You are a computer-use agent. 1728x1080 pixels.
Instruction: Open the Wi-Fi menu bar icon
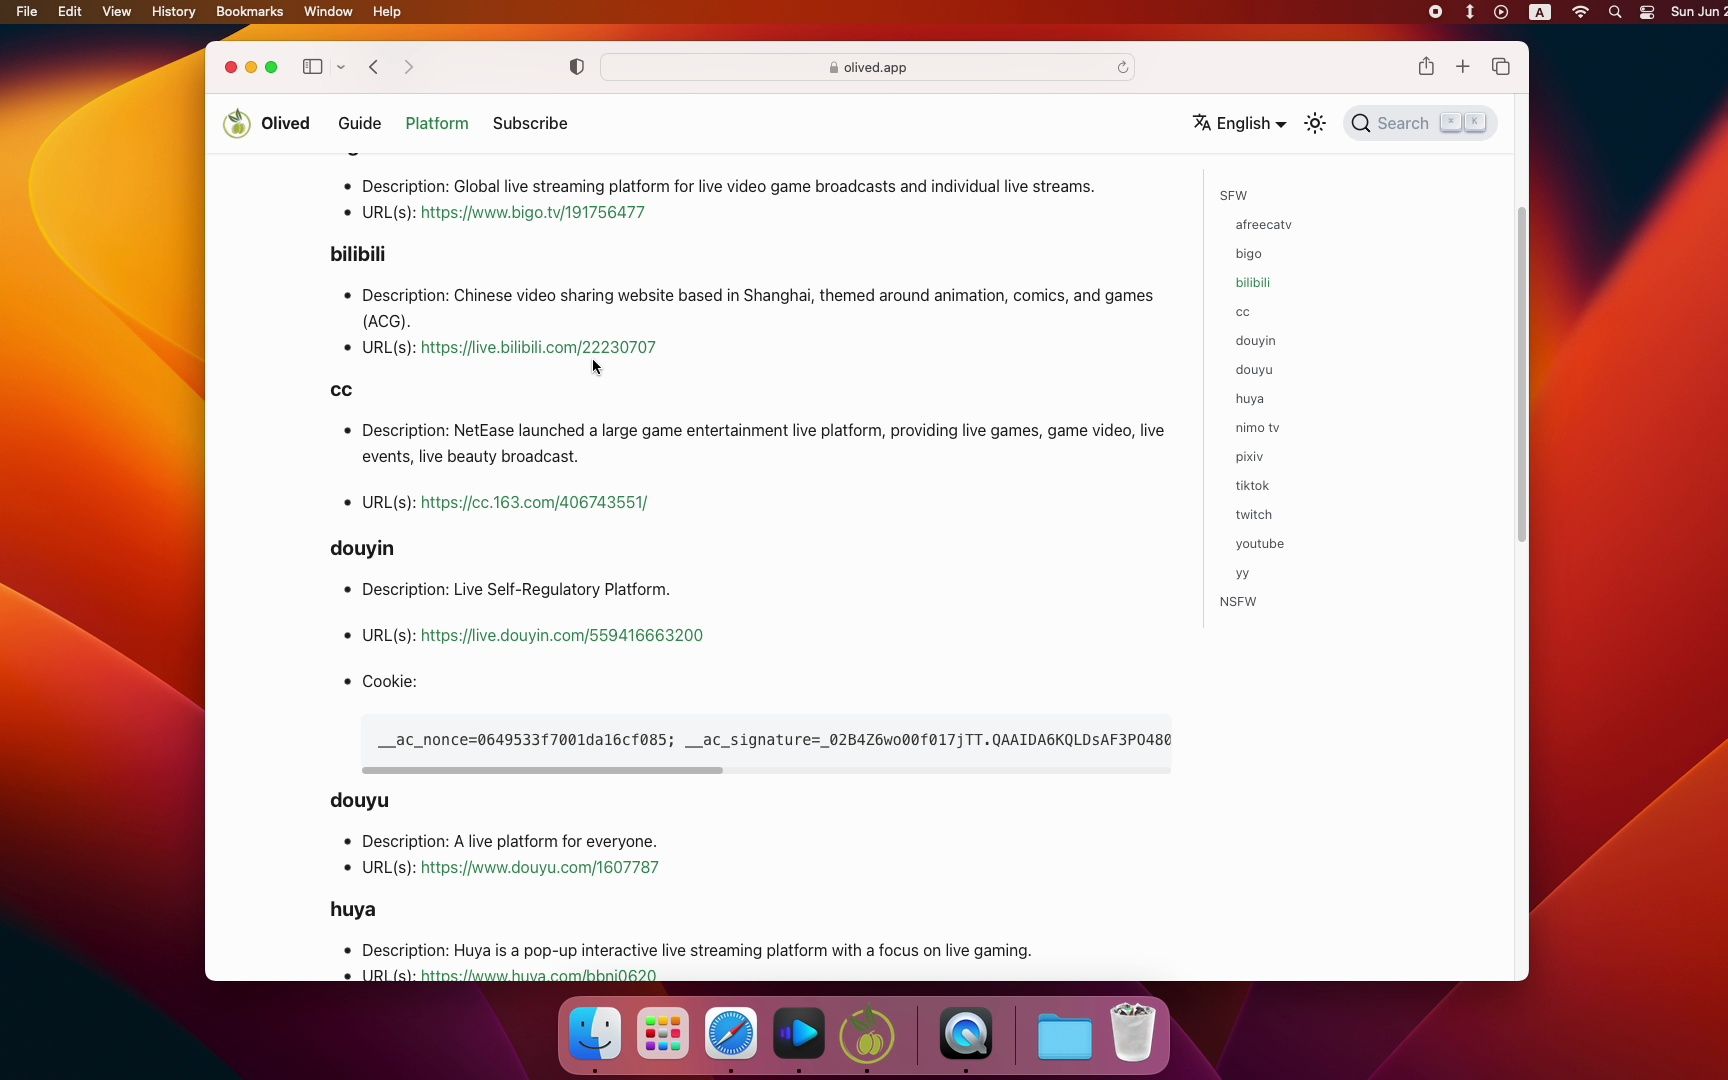[x=1580, y=12]
